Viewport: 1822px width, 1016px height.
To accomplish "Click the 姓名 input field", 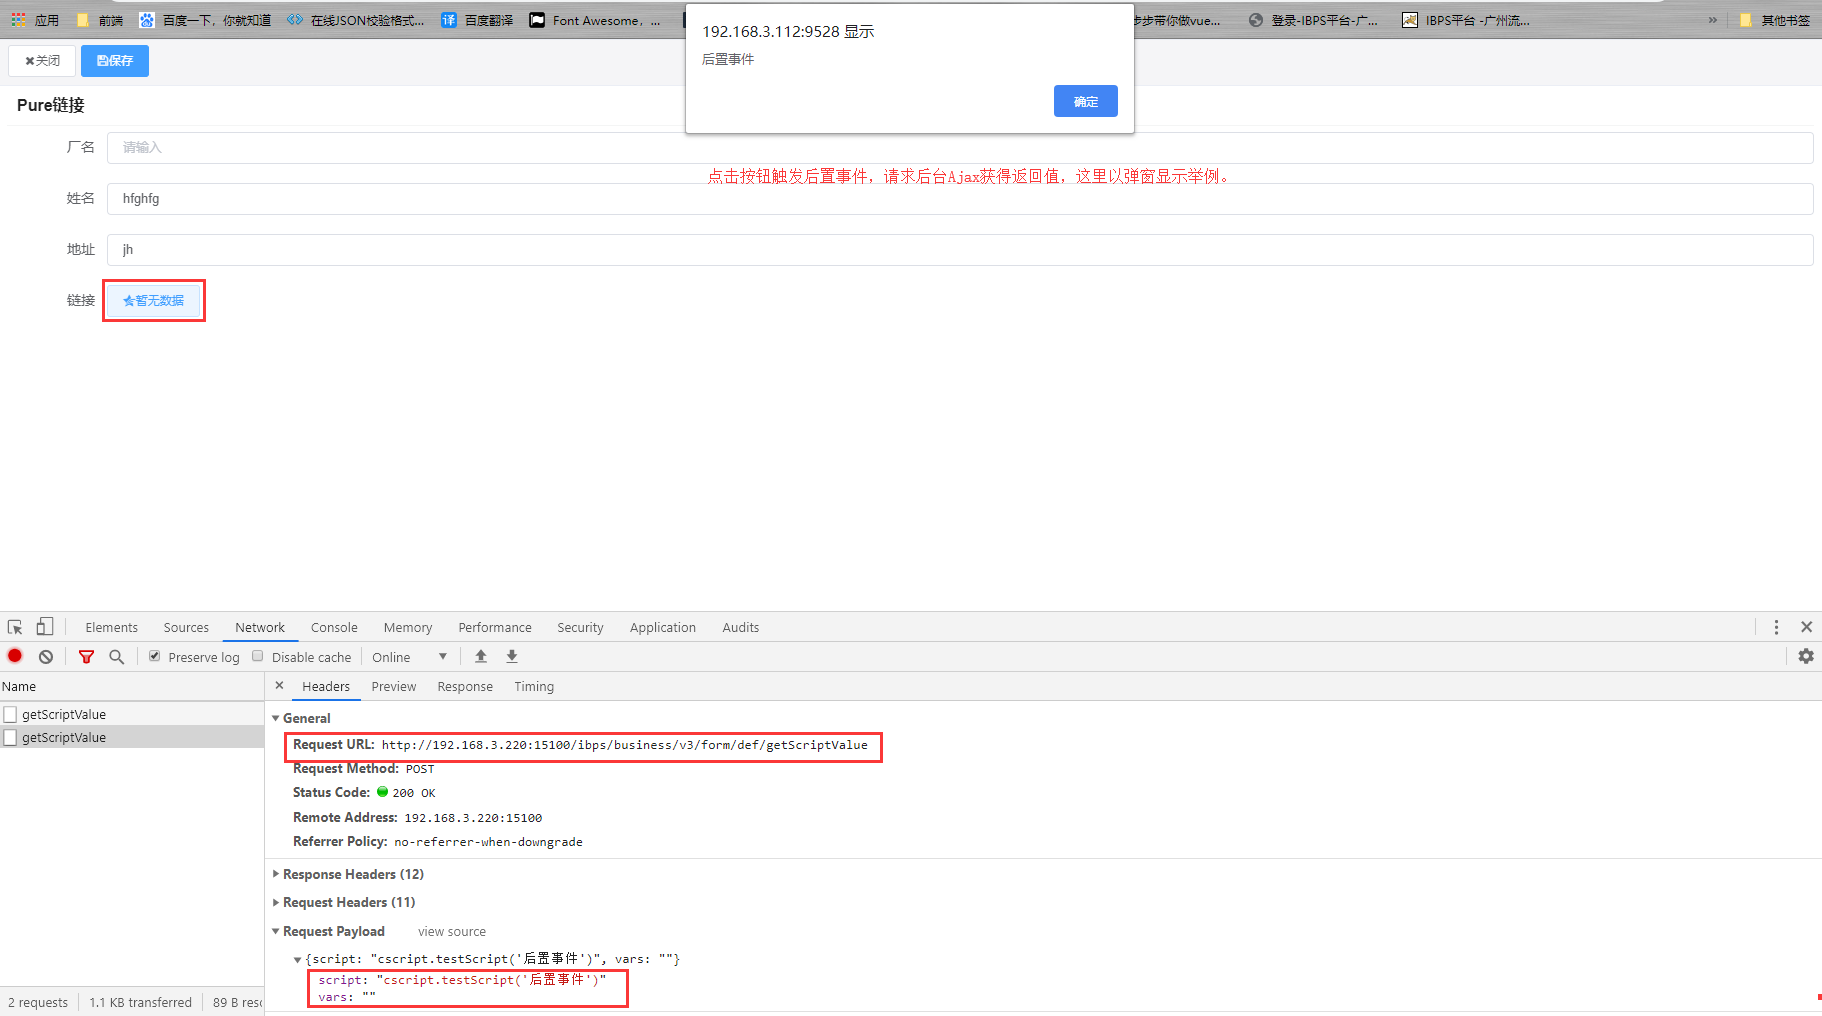I will point(958,199).
